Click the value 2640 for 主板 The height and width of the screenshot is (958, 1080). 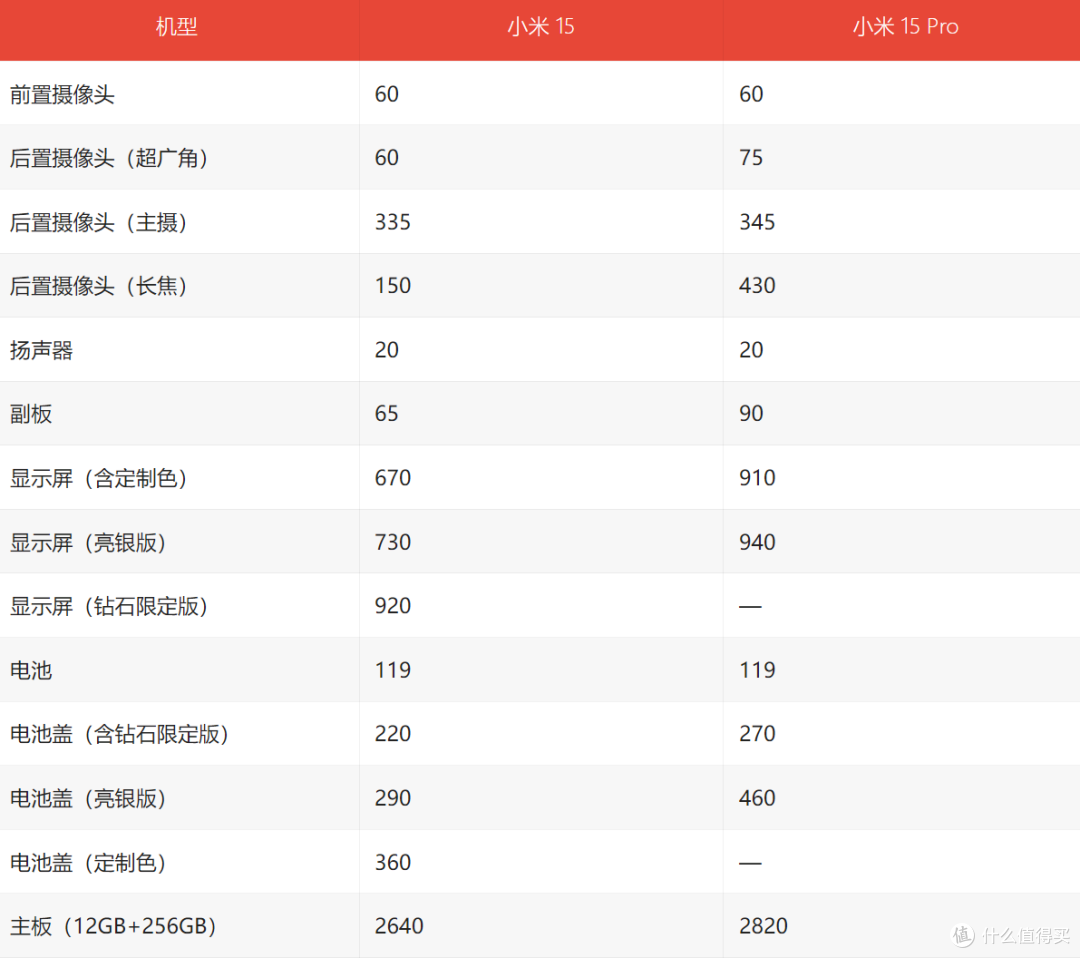pos(399,926)
